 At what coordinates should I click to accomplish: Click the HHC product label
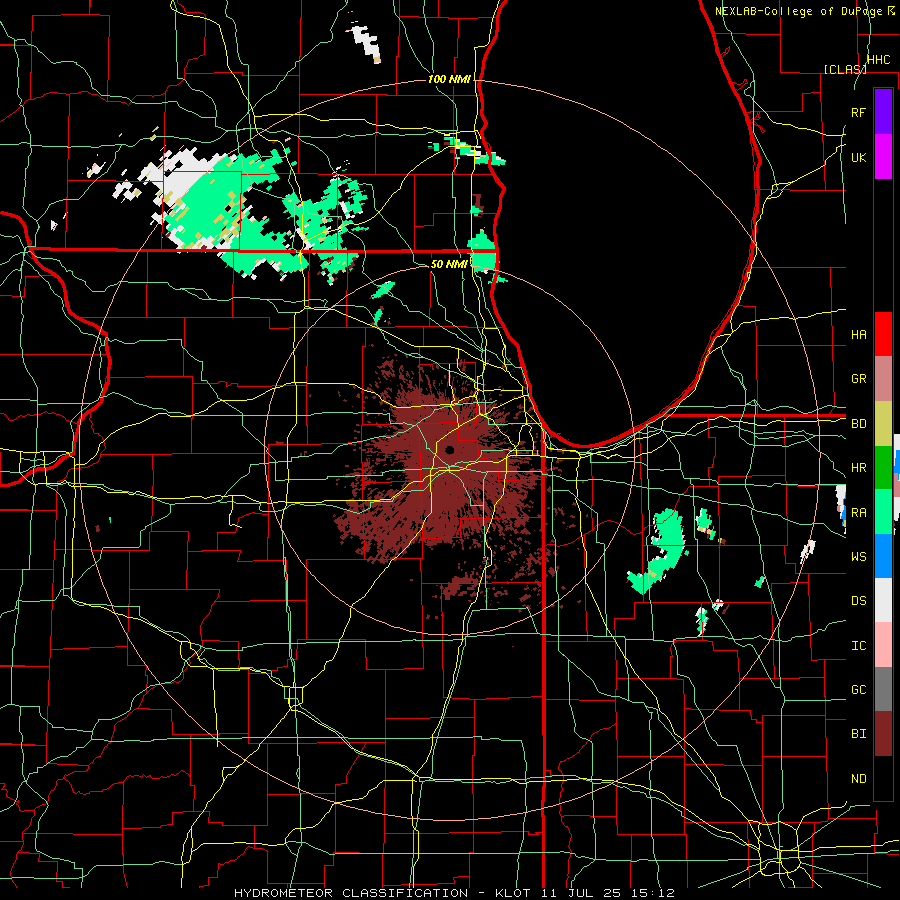click(x=878, y=60)
